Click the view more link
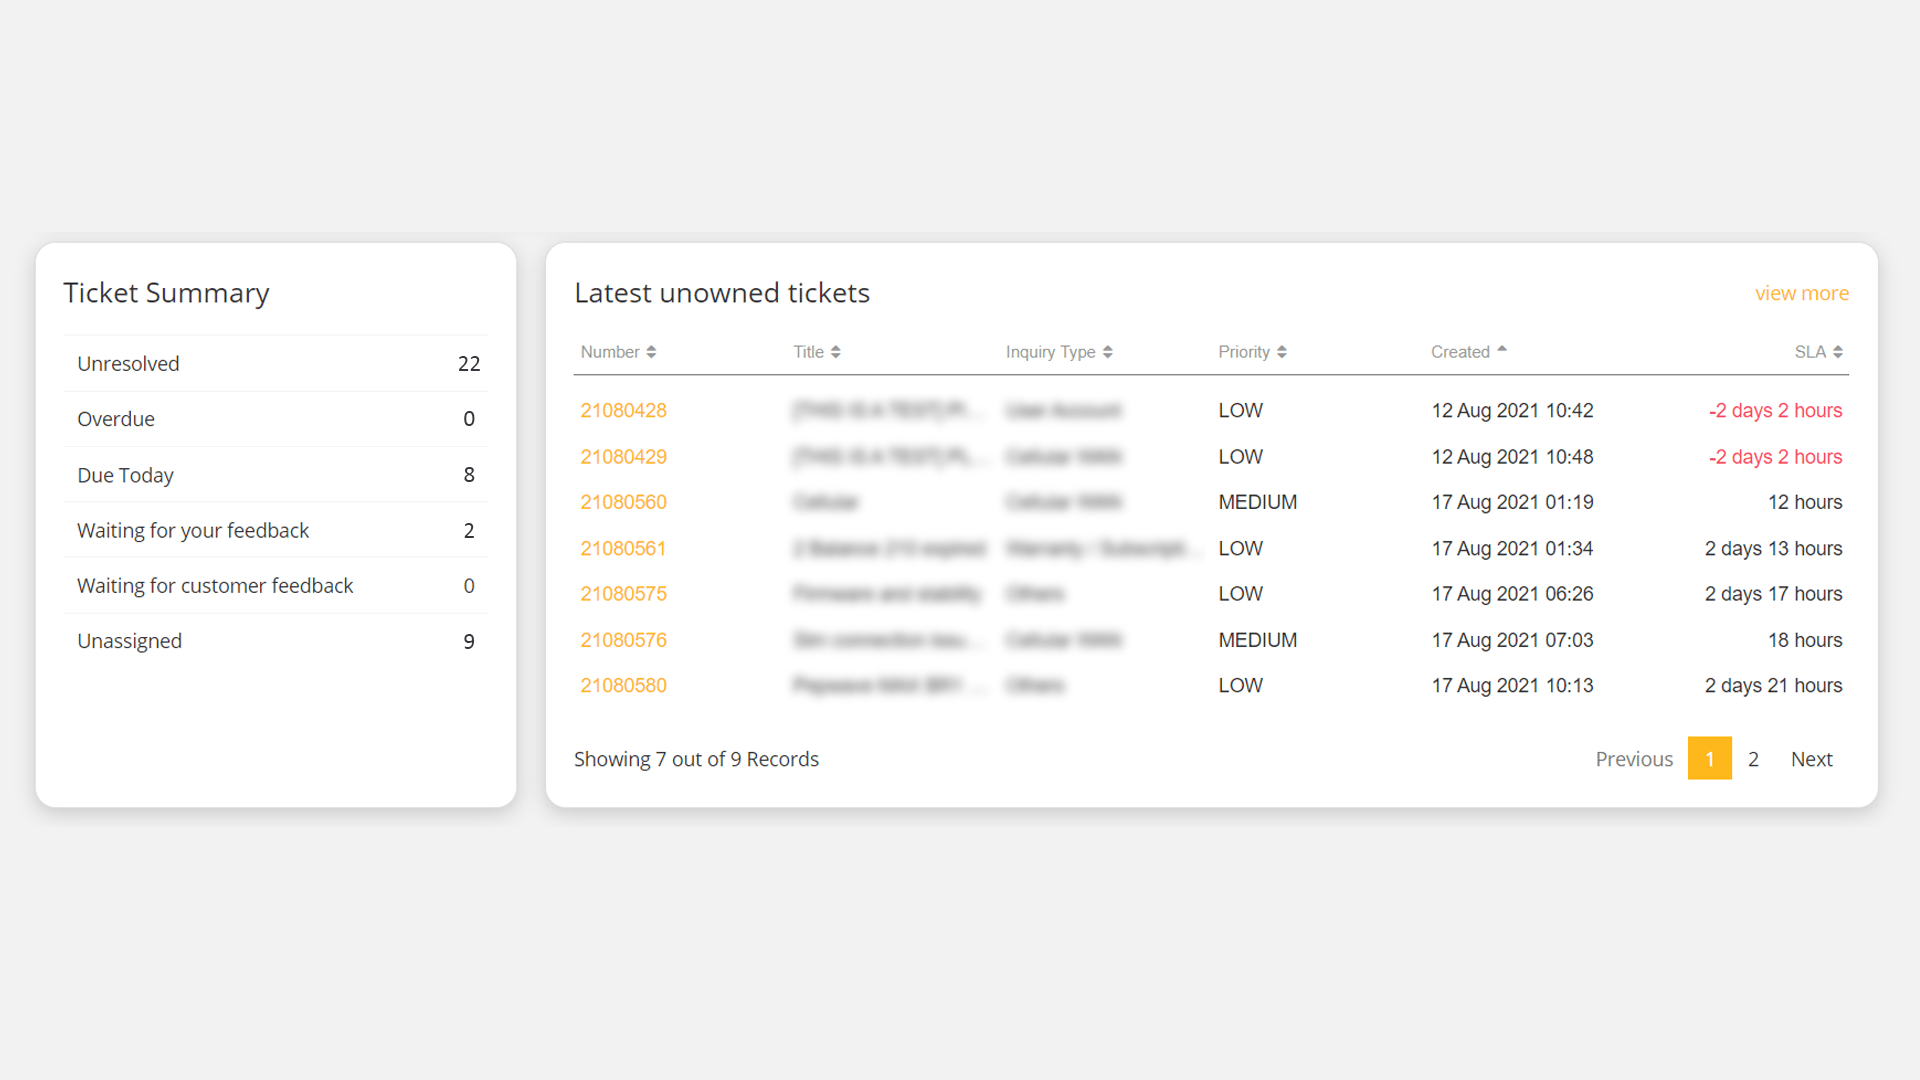 coord(1801,294)
